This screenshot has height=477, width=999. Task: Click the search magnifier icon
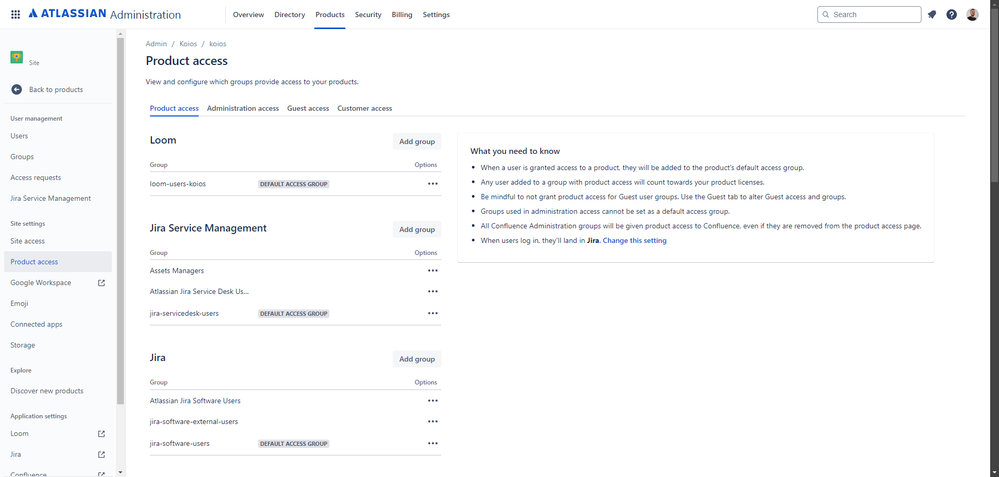(826, 15)
